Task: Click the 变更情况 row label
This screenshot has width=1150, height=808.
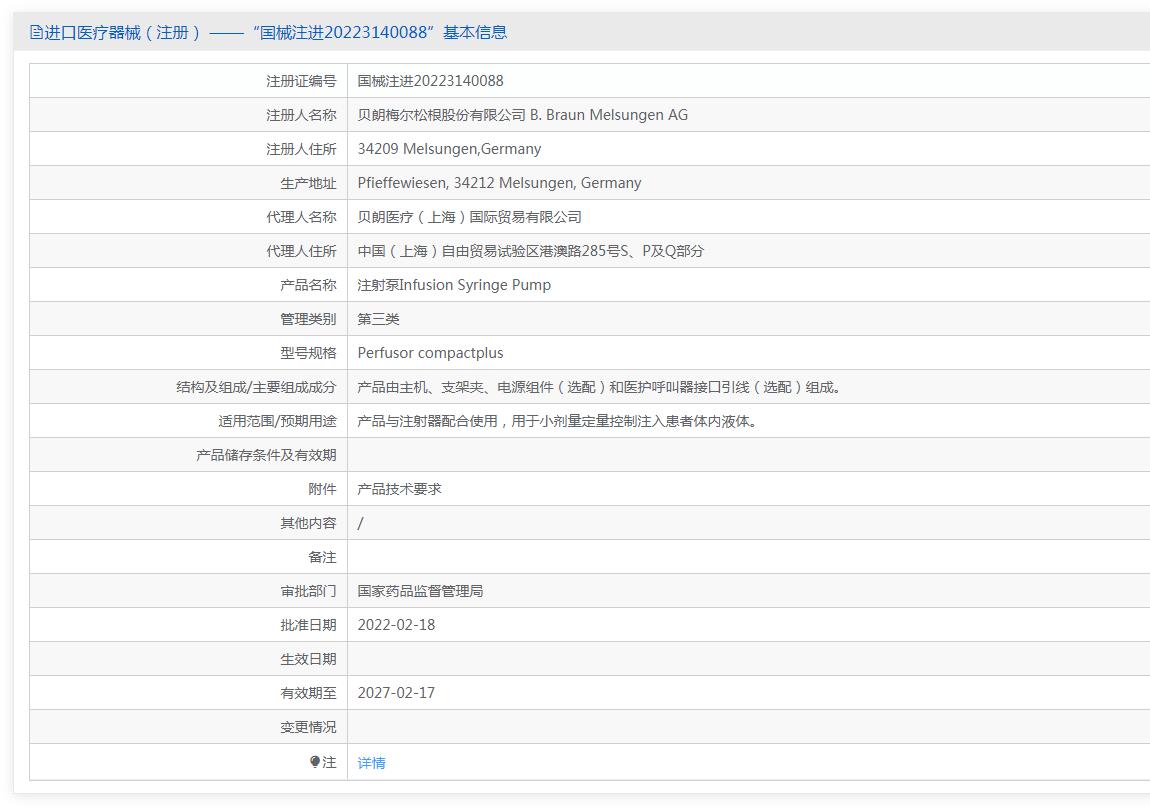Action: click(x=308, y=727)
